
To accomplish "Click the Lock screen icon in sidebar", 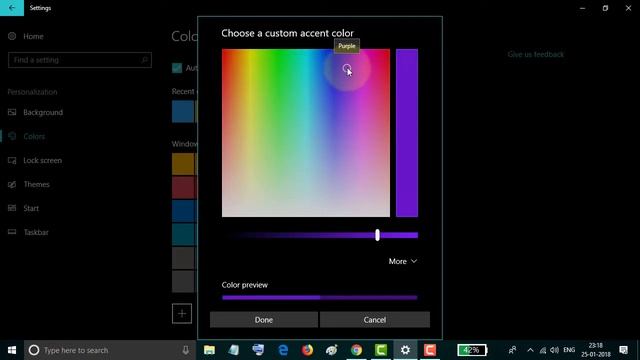I will click(x=12, y=160).
